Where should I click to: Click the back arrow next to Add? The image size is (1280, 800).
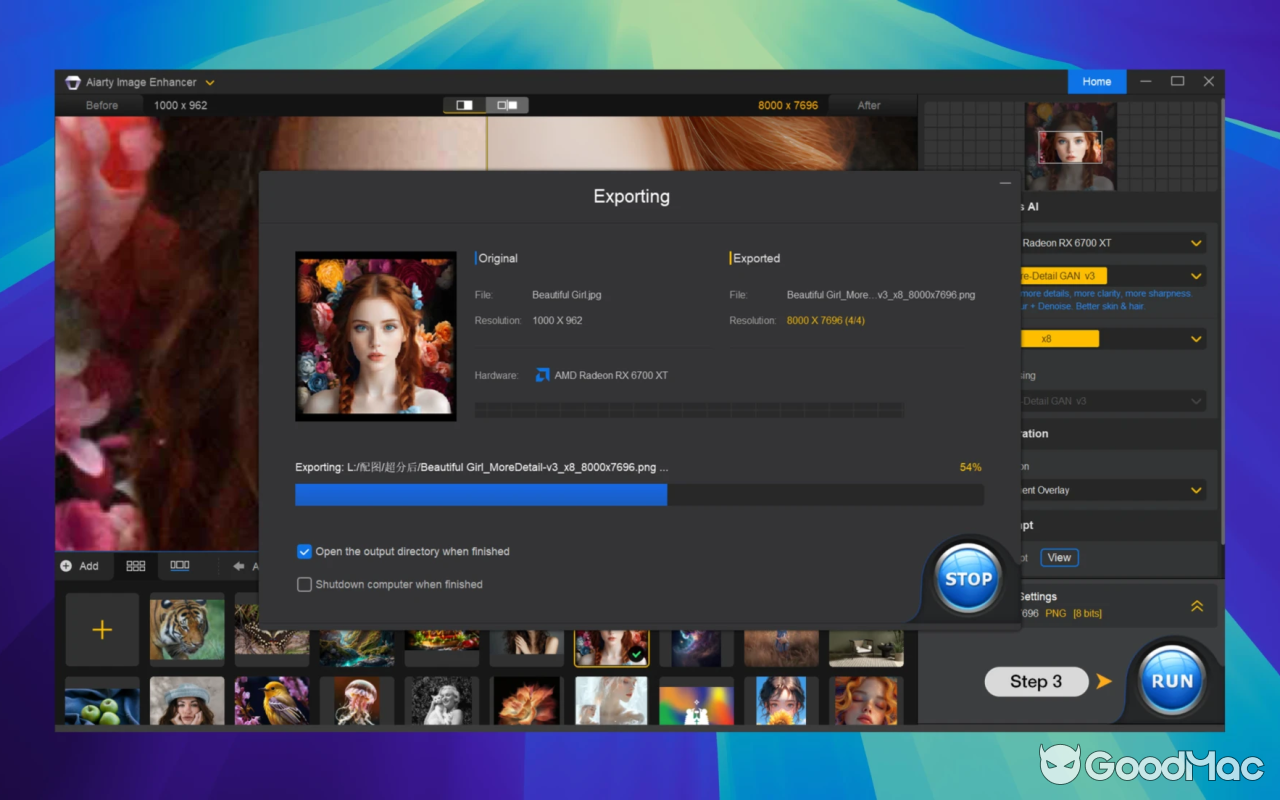(x=237, y=566)
